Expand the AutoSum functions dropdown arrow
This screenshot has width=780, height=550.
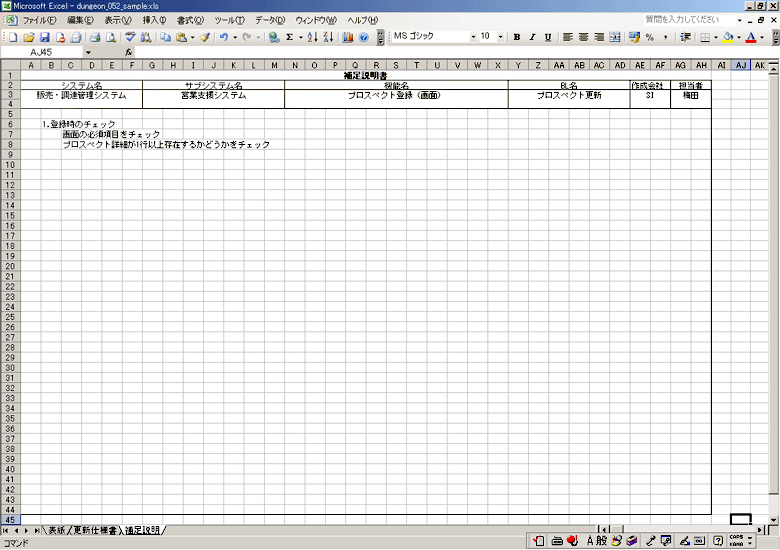pos(300,37)
